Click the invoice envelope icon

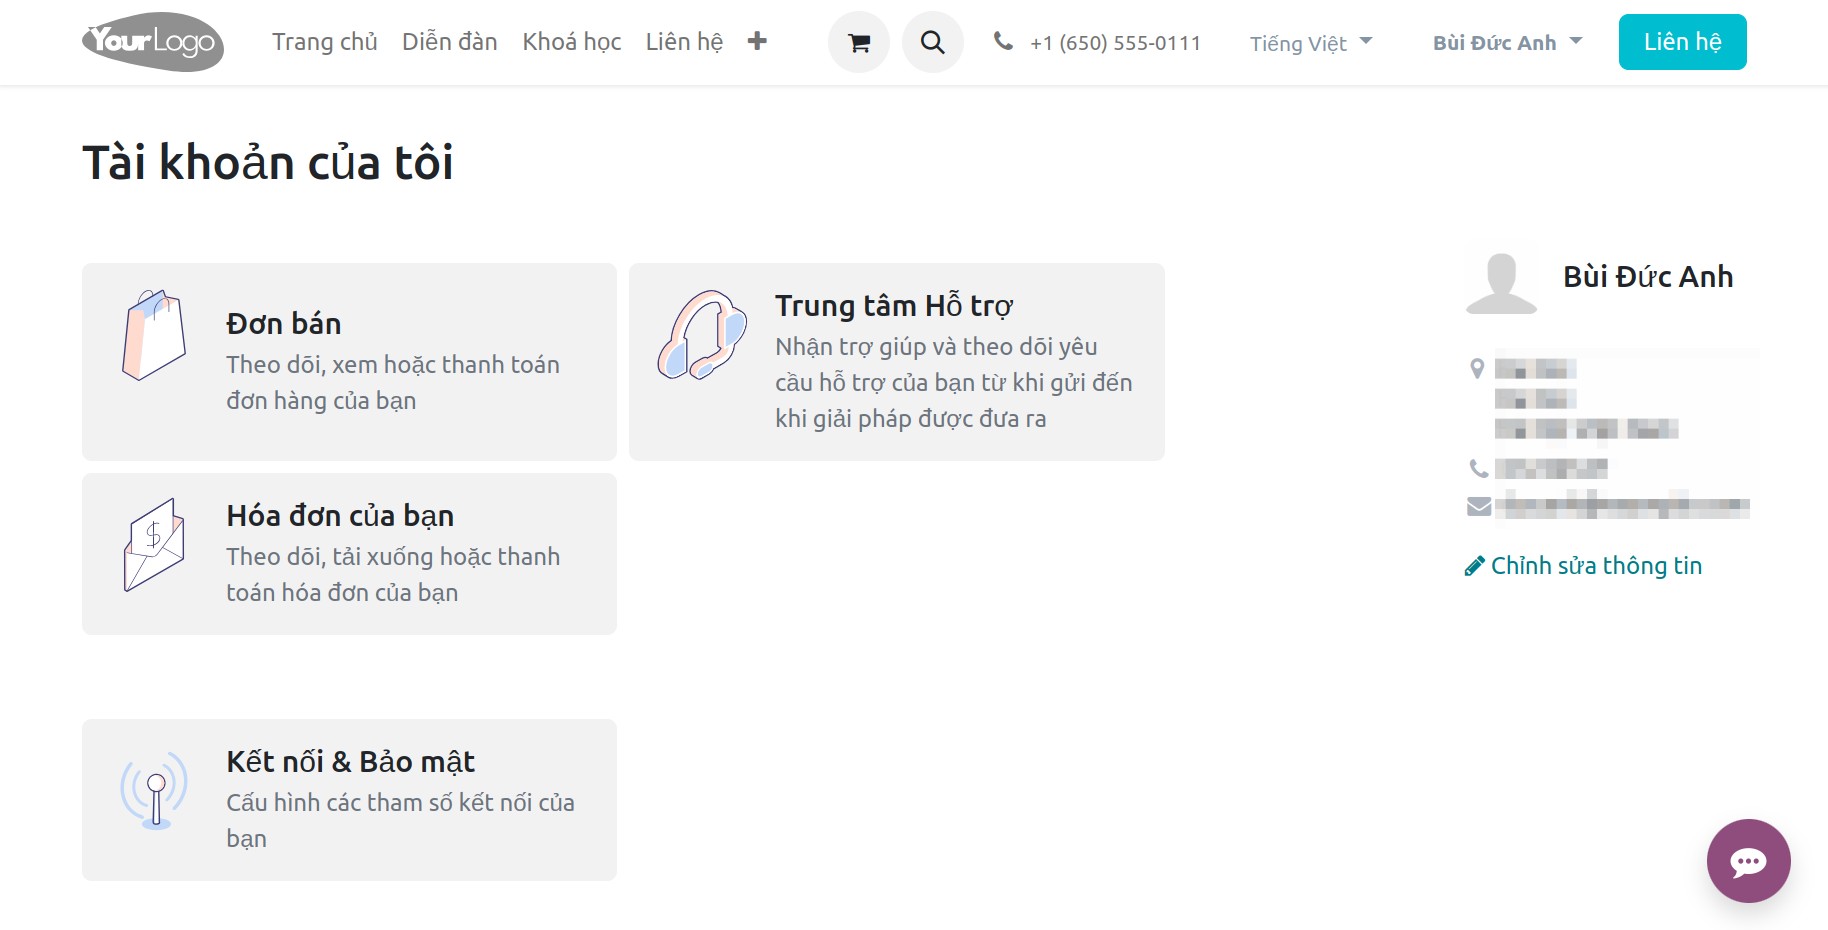[154, 545]
